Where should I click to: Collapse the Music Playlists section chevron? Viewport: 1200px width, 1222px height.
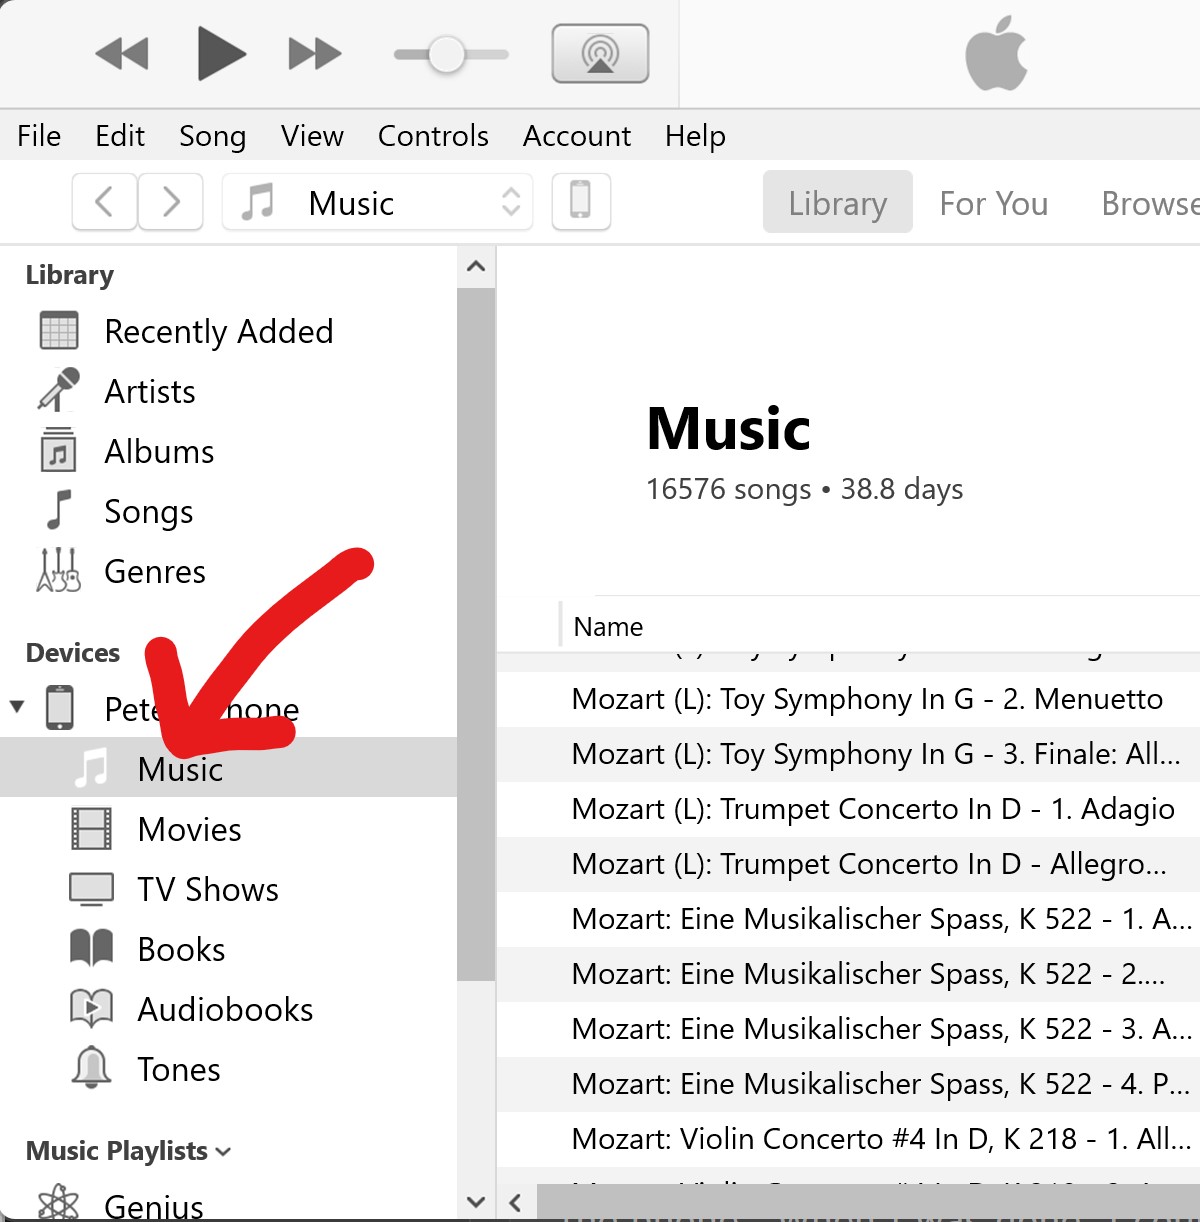coord(223,1152)
